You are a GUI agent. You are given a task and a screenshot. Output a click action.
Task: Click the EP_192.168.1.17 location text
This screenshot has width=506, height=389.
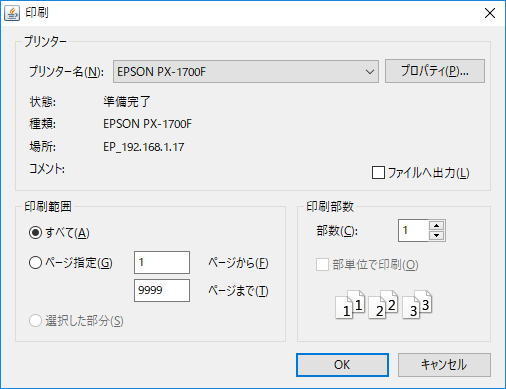(x=144, y=147)
